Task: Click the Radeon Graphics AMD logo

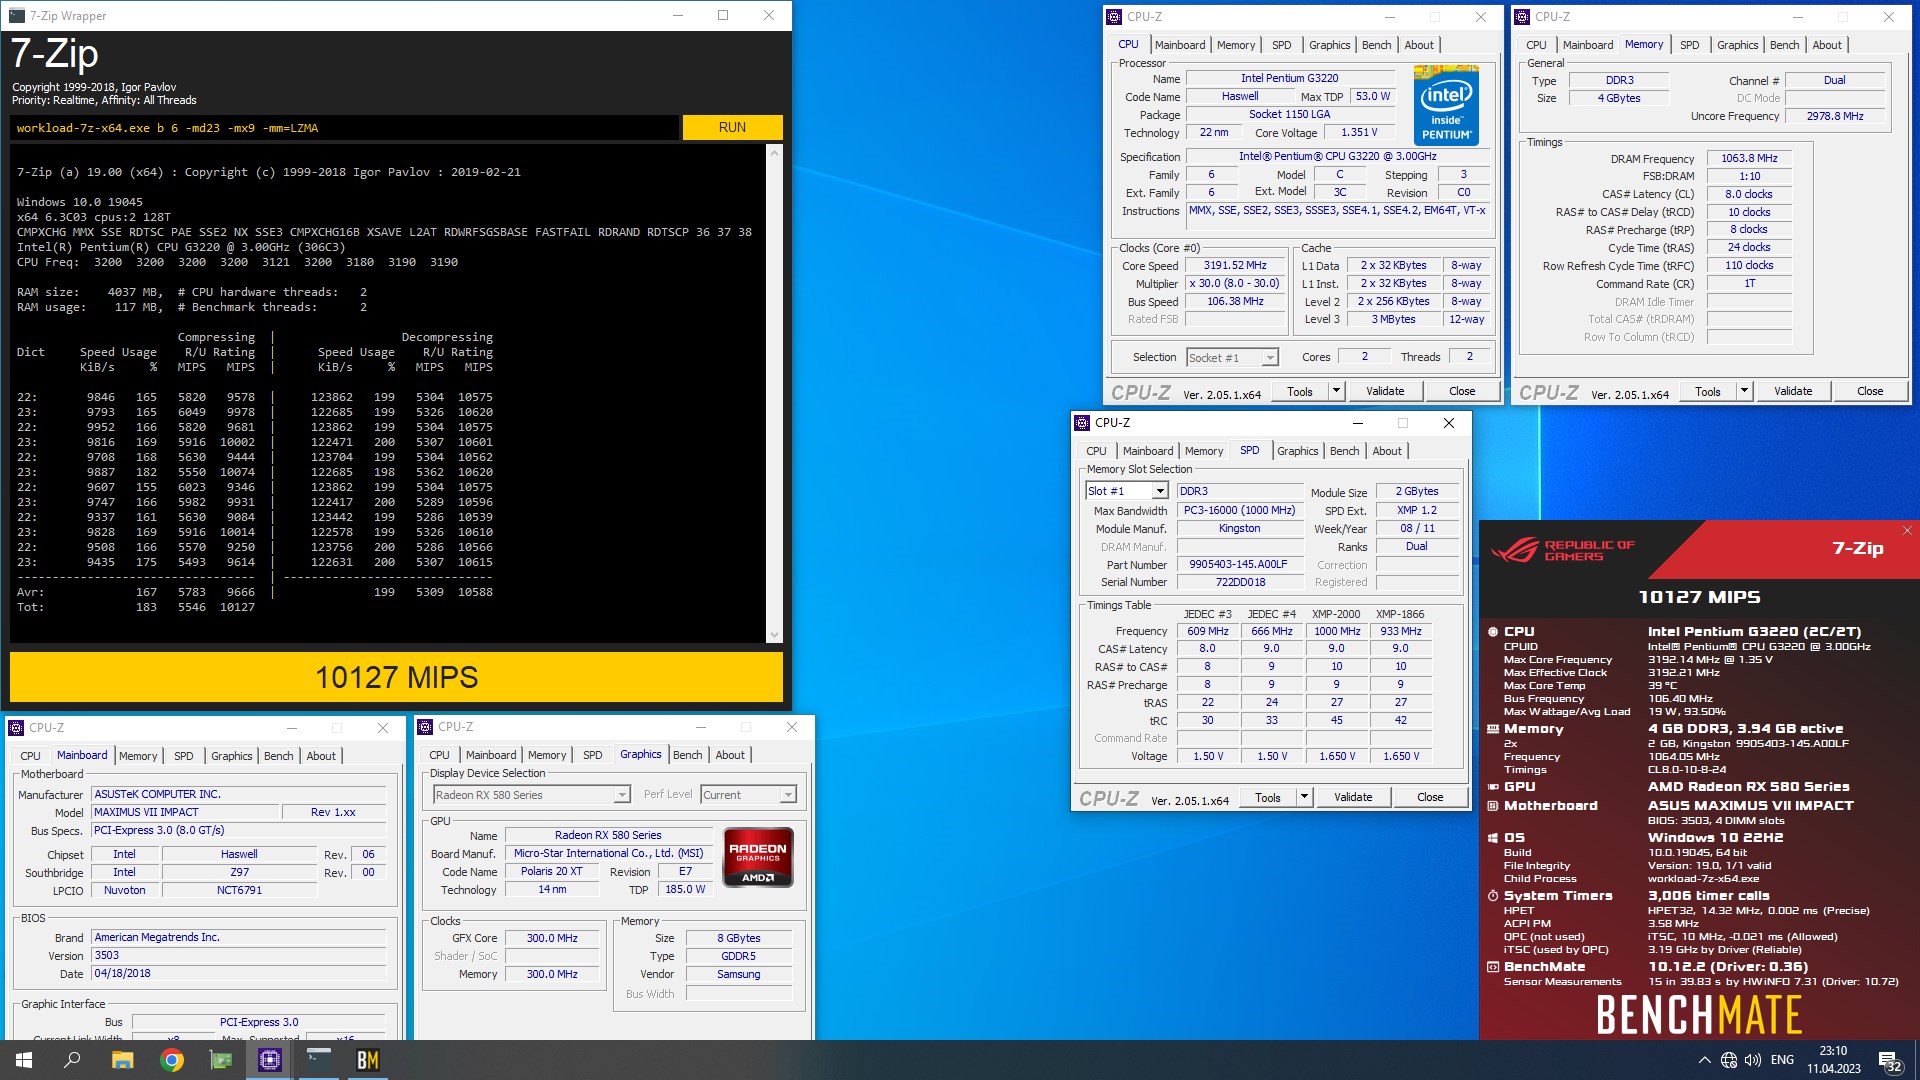Action: coord(758,857)
